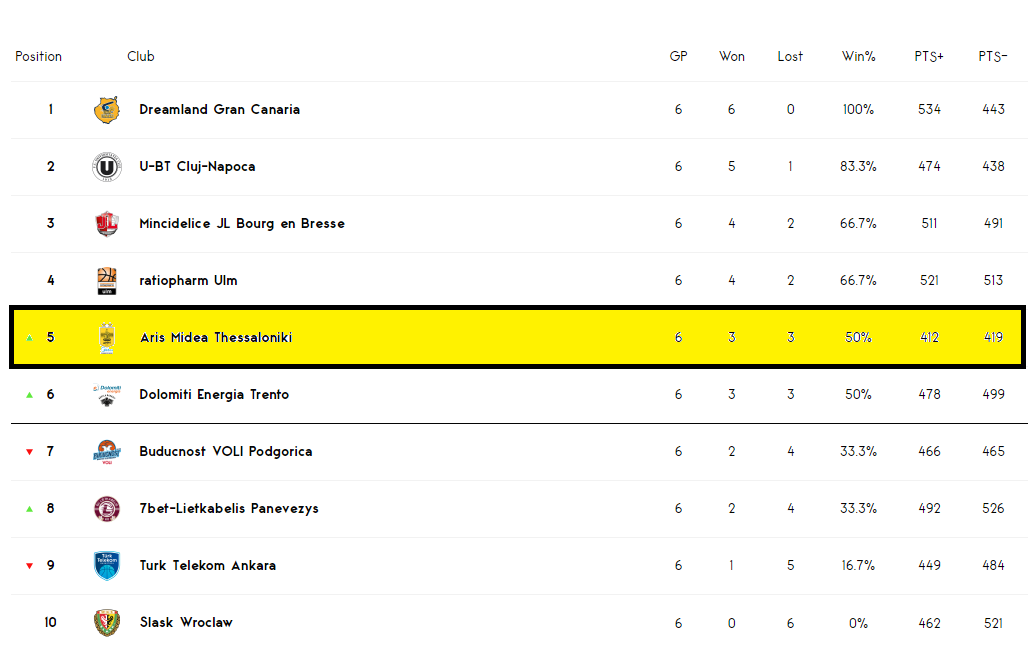Screen dimensions: 1028x647
Task: Open Turk Telekom Ankara team name
Action: [x=207, y=566]
